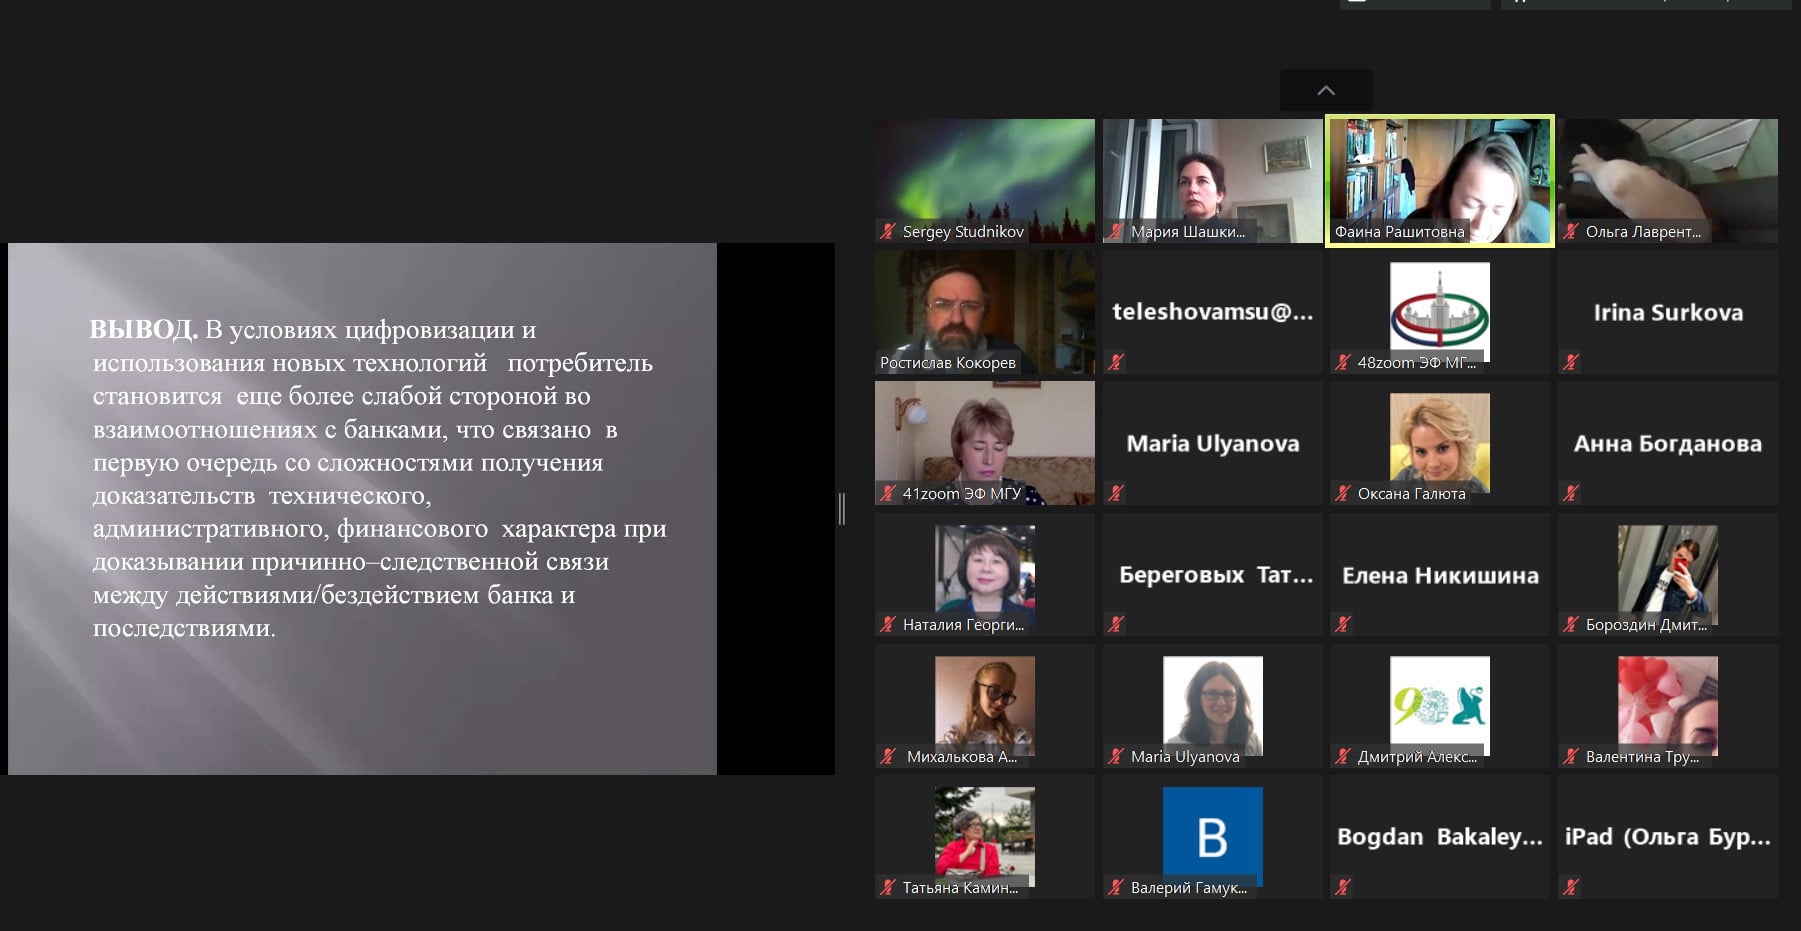Click the muted mic icon beside Валентина Тру…

(1570, 756)
